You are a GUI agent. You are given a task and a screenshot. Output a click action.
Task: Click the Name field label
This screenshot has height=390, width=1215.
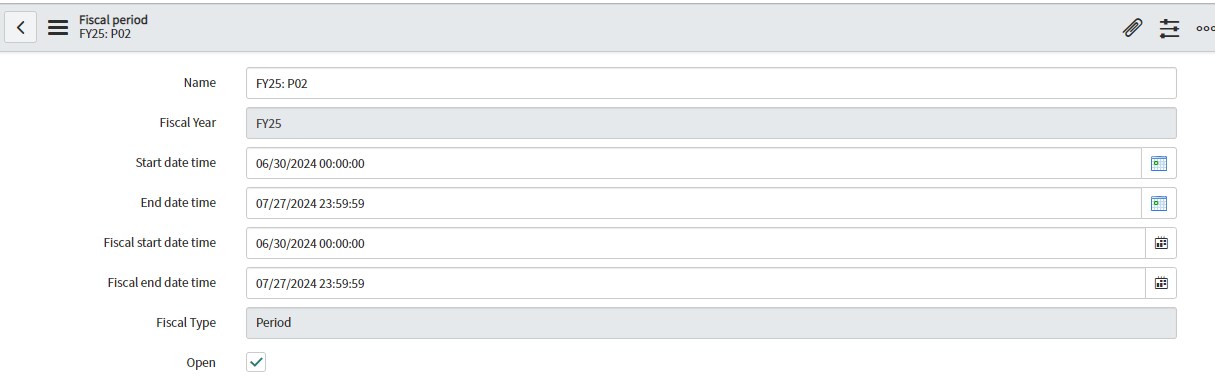tap(200, 83)
